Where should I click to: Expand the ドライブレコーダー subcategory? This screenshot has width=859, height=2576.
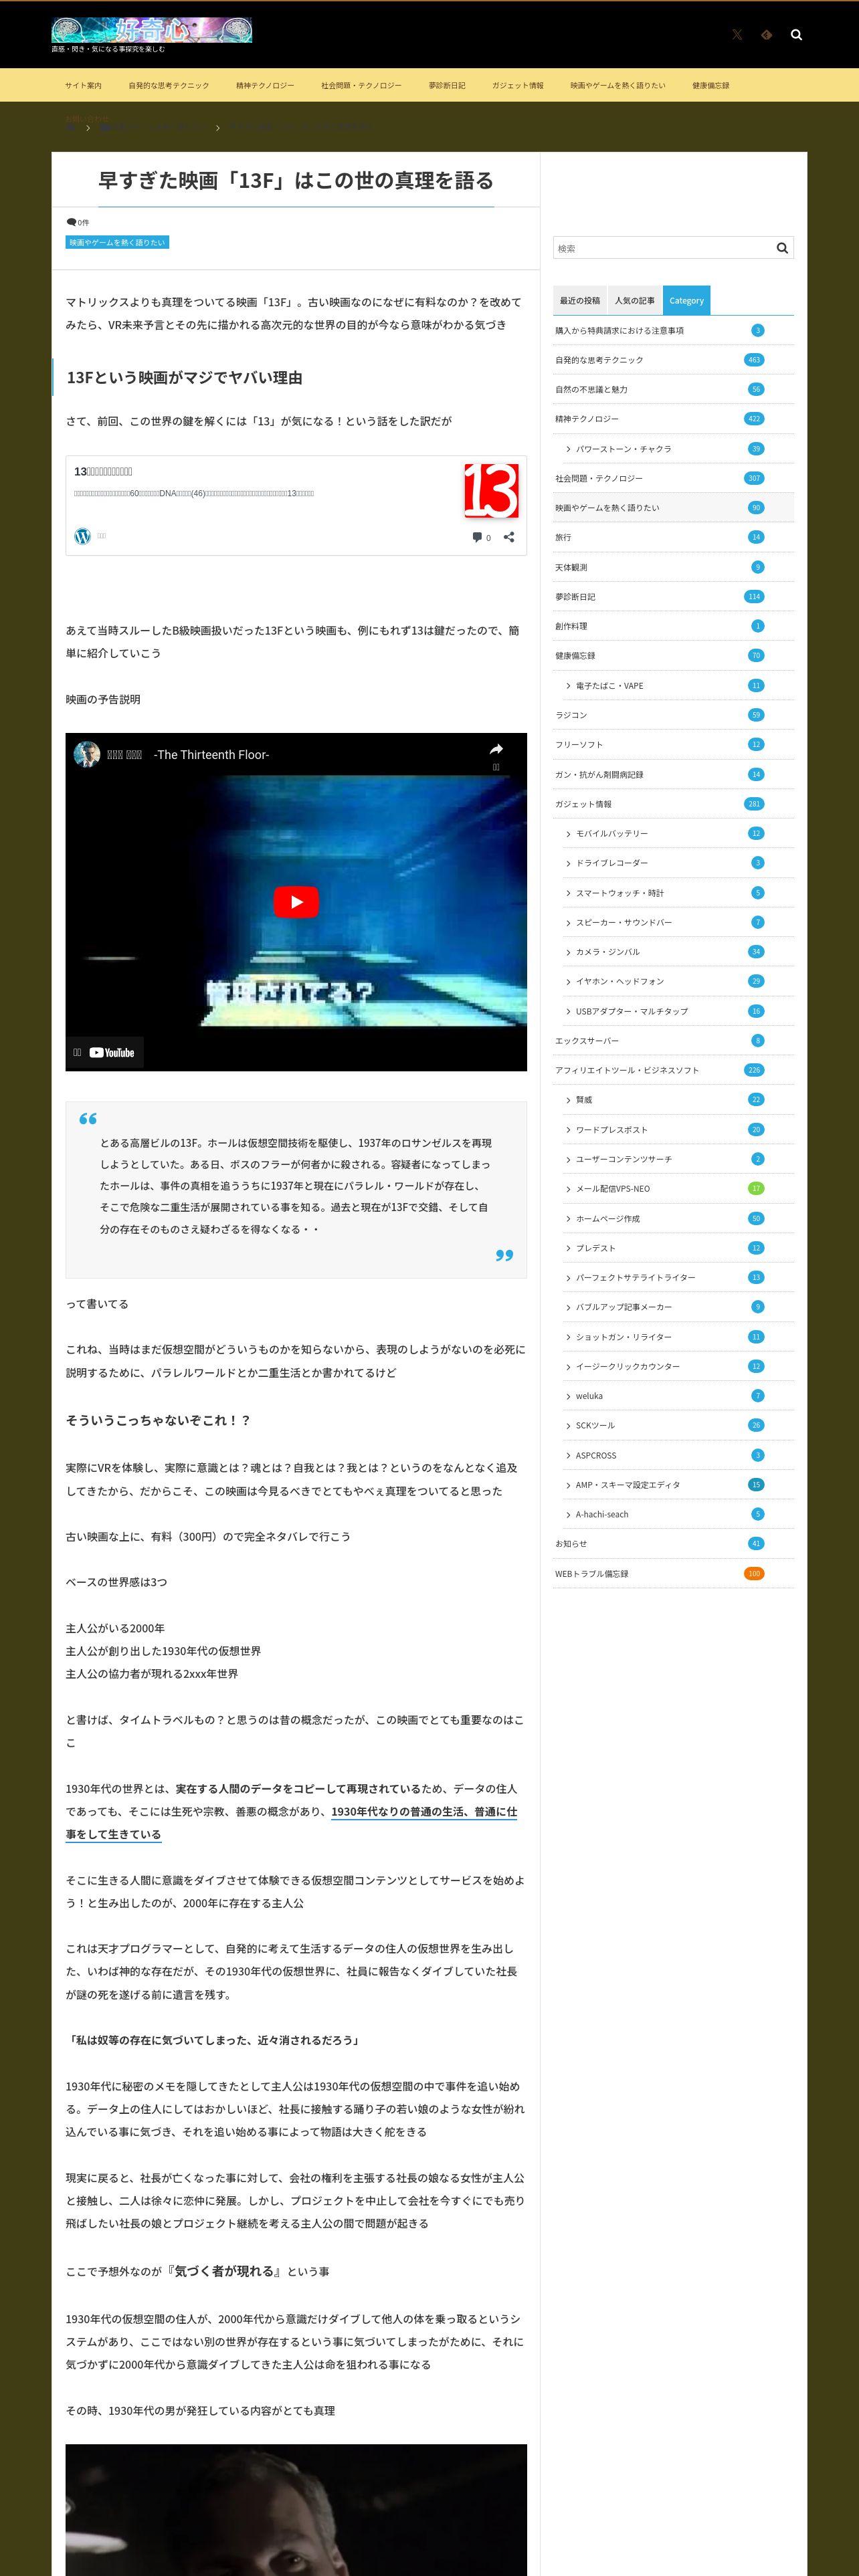tap(612, 863)
